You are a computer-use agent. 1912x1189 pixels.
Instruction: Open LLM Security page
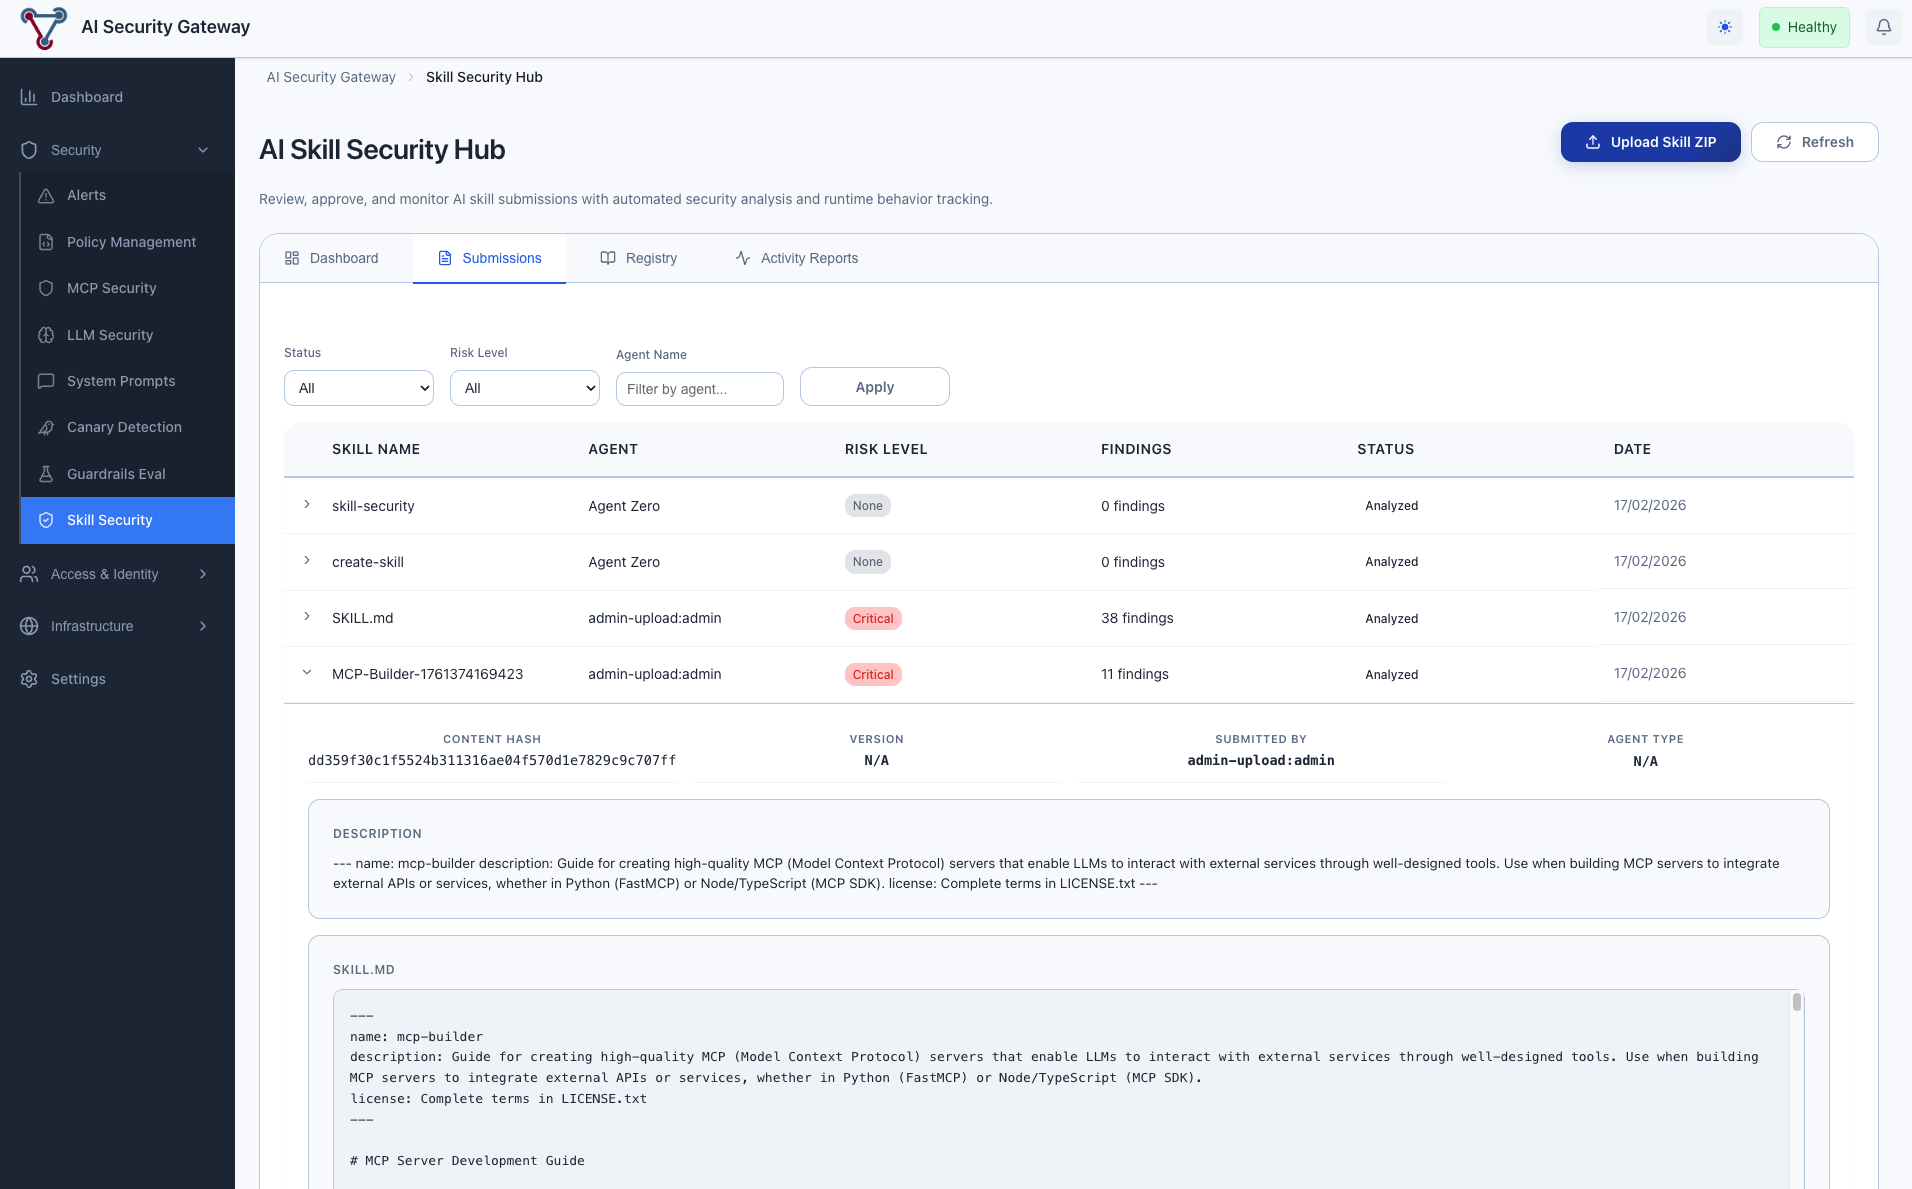pos(110,335)
